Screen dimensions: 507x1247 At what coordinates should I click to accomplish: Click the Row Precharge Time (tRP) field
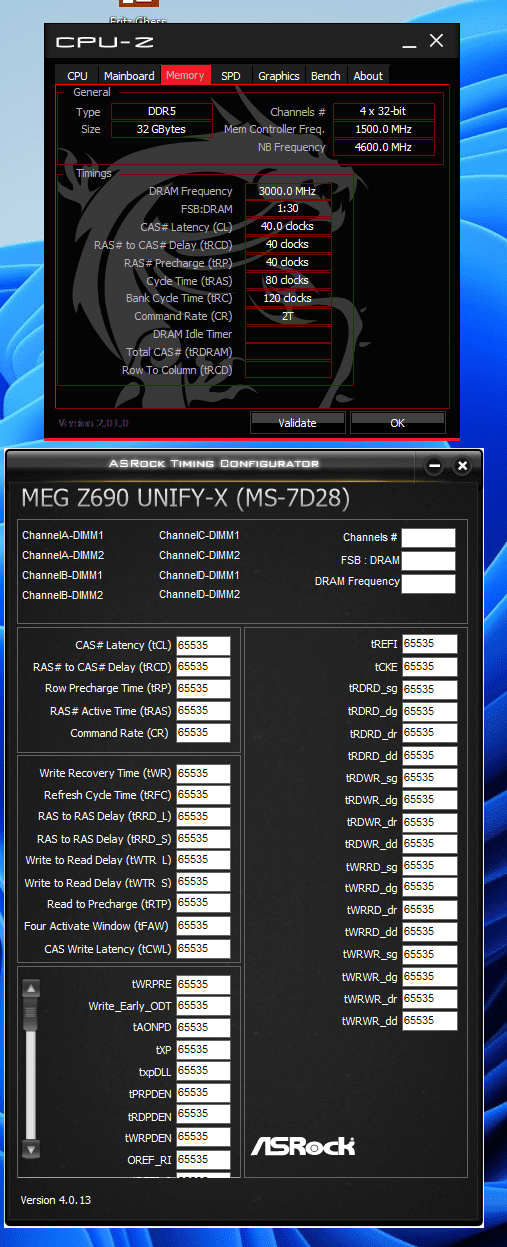coord(203,689)
